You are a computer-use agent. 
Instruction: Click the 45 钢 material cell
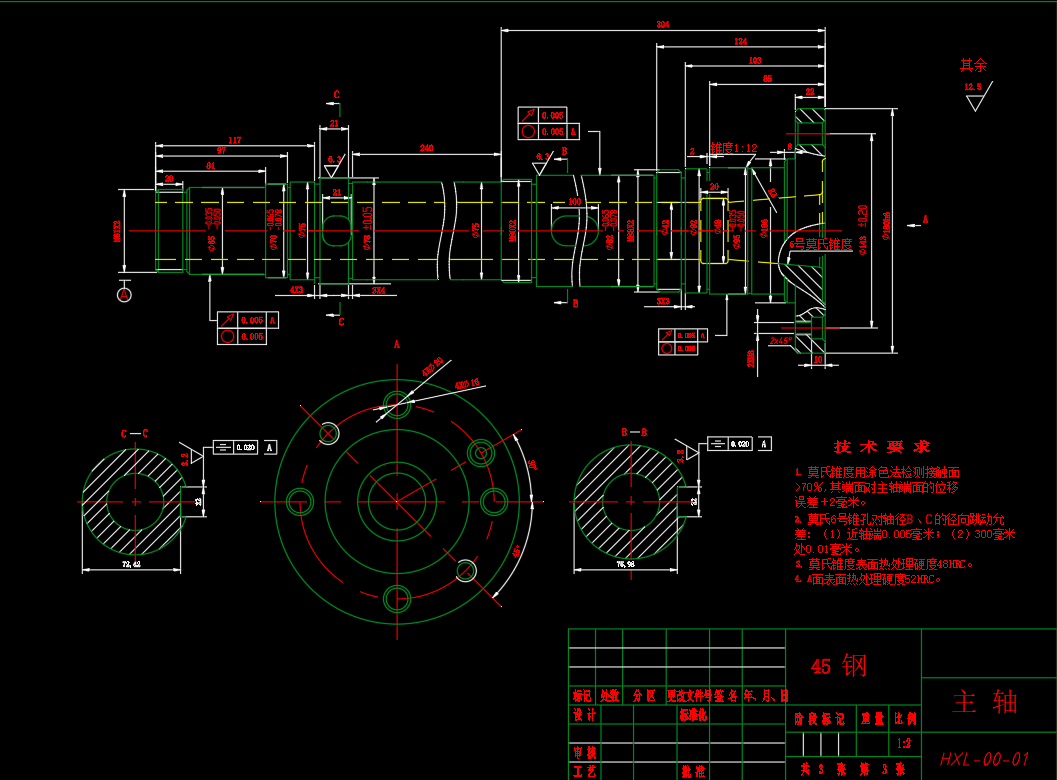pyautogui.click(x=838, y=666)
